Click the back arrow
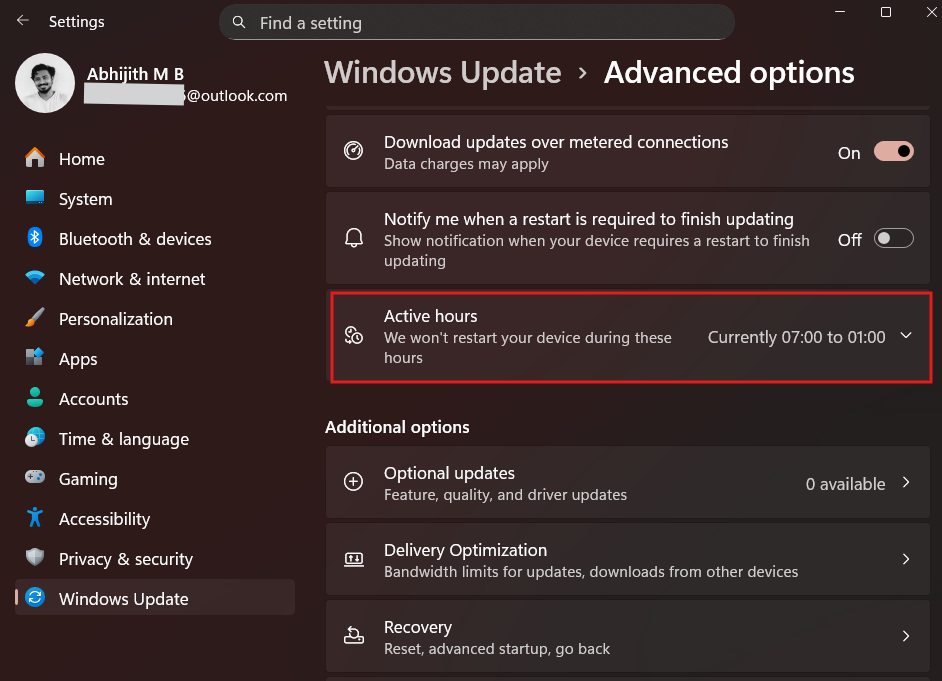Screen dimensions: 942x681 click(x=21, y=20)
